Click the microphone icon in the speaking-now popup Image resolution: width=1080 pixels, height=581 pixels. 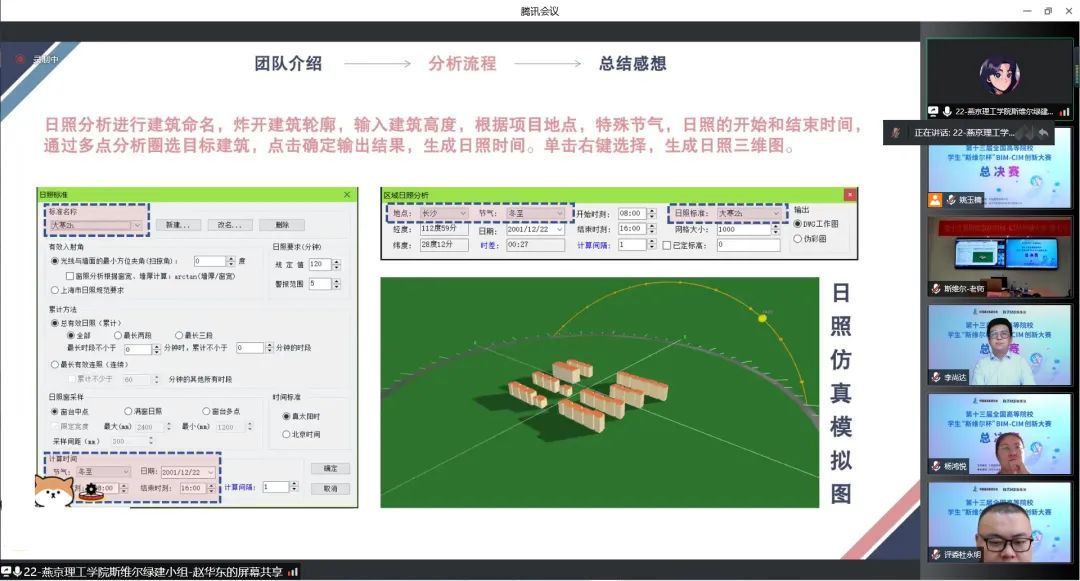point(896,132)
